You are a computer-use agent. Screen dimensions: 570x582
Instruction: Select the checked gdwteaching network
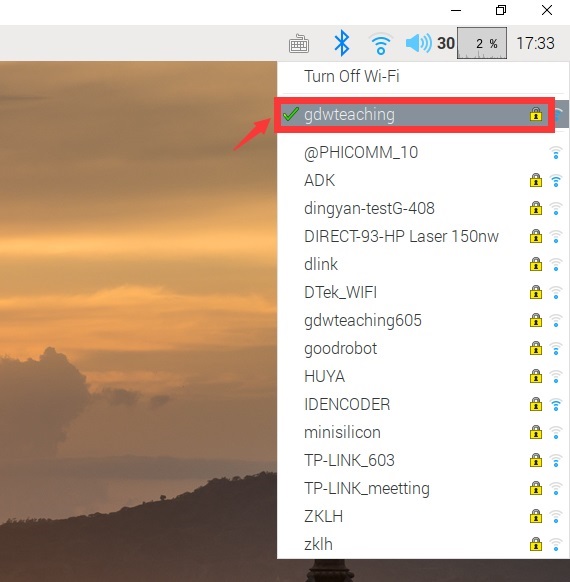[x=414, y=114]
